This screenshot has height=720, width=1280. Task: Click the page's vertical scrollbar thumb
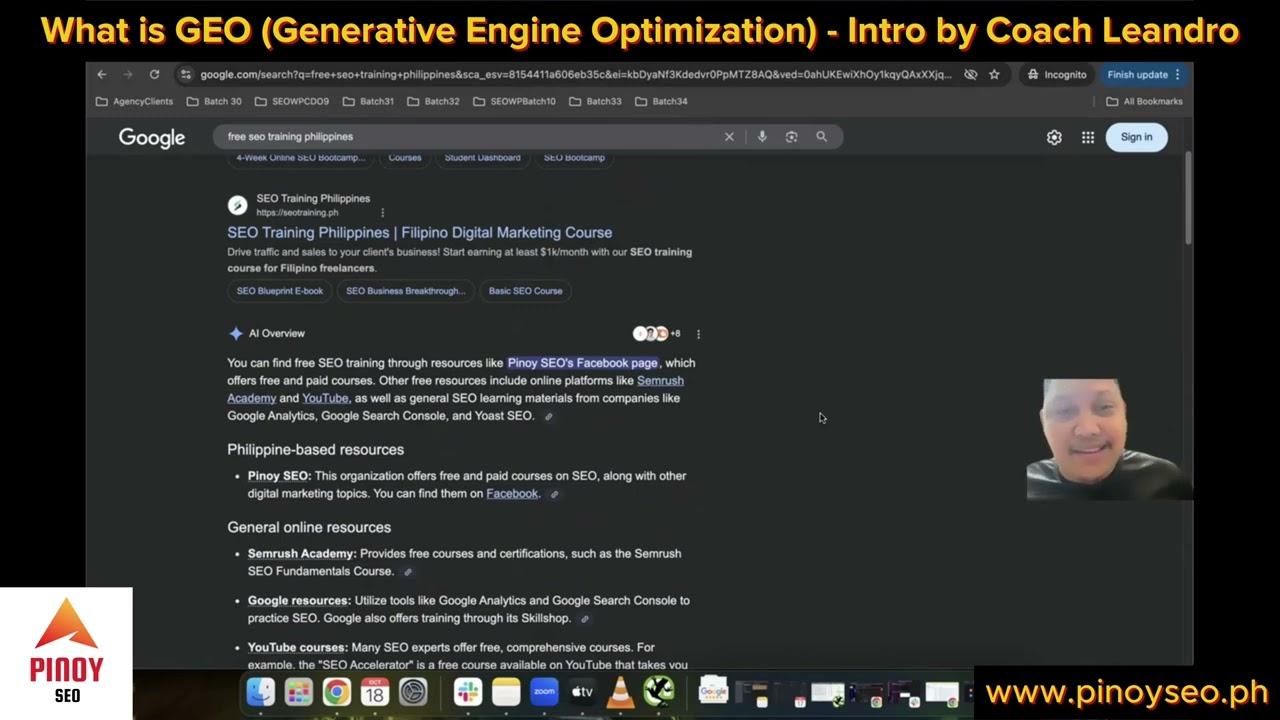(1188, 198)
